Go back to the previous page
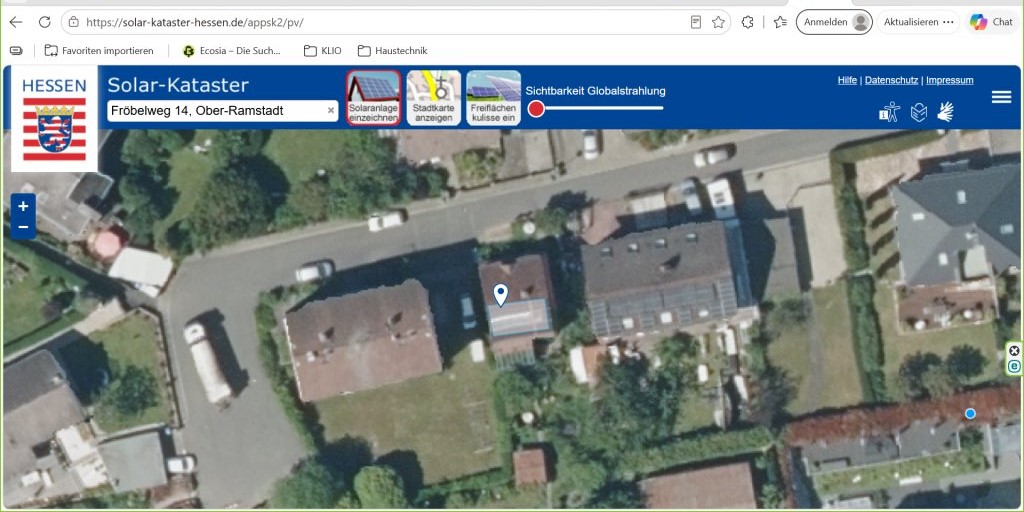 pos(16,22)
